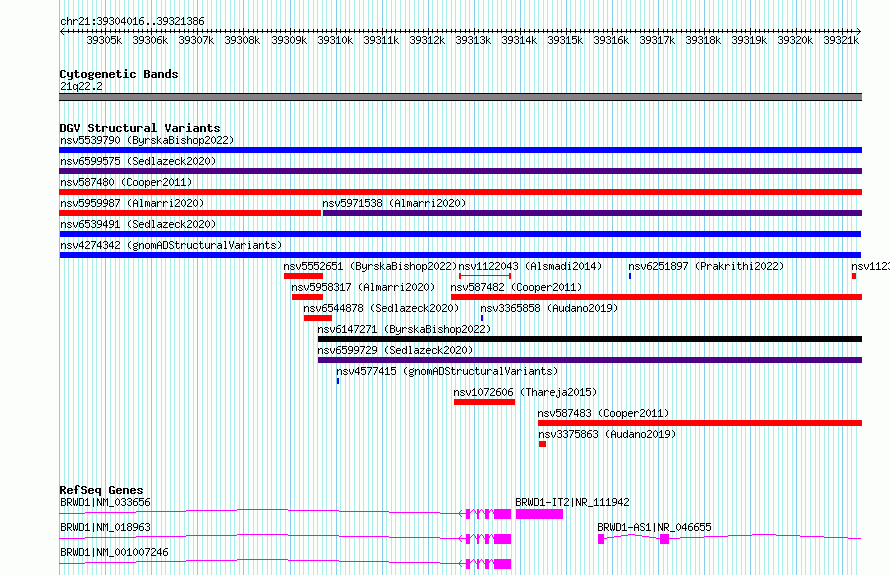Select BRWD1-IT2|NR_111942 label
The width and height of the screenshot is (890, 575).
coord(572,502)
